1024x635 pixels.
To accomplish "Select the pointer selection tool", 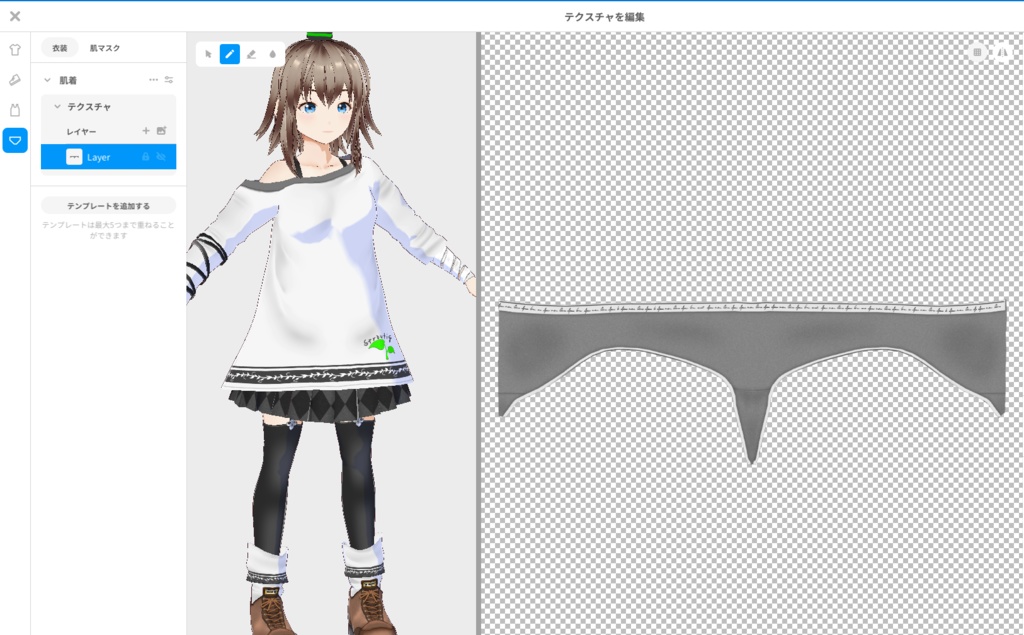I will (208, 54).
